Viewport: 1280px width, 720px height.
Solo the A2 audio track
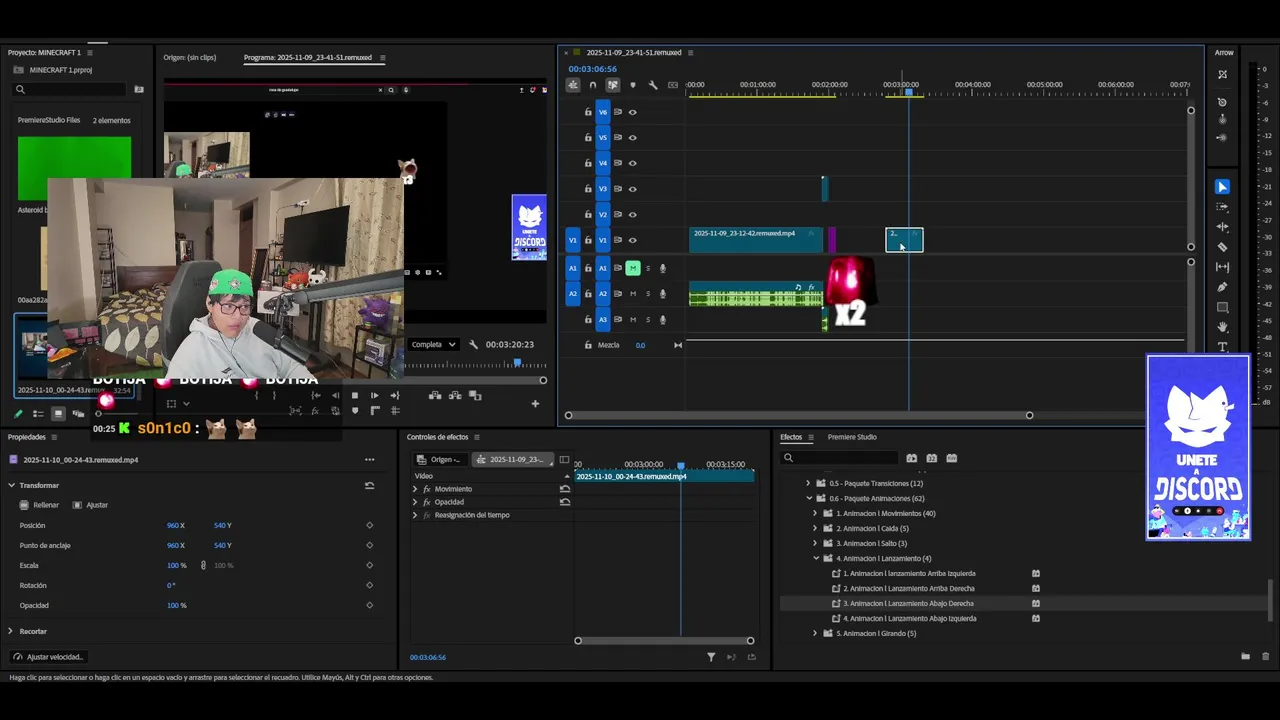[x=647, y=294]
